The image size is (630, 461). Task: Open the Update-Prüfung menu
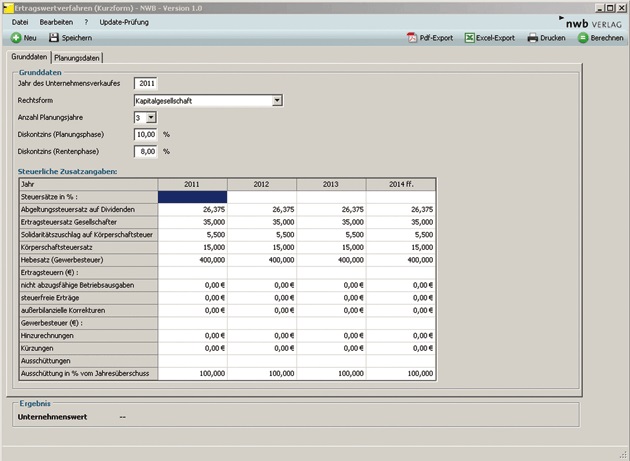[x=122, y=21]
